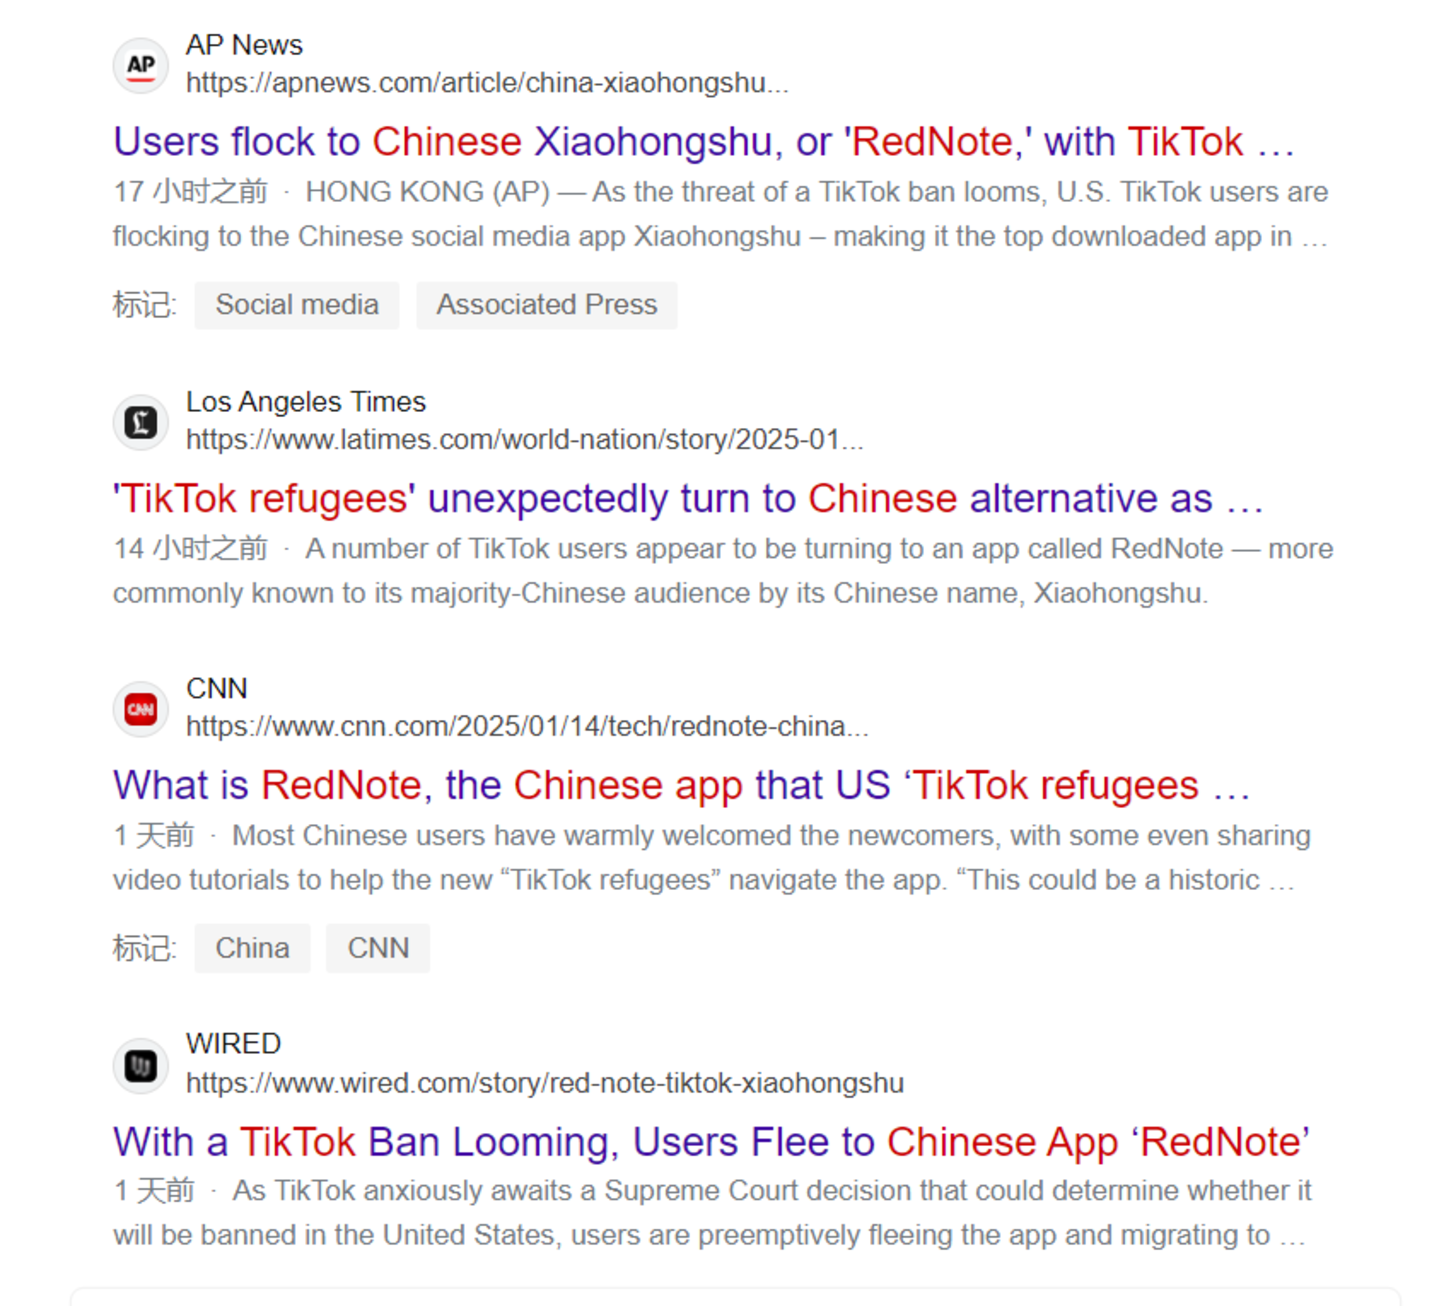1439x1306 pixels.
Task: Click the Los Angeles Times favicon icon
Action: point(140,423)
